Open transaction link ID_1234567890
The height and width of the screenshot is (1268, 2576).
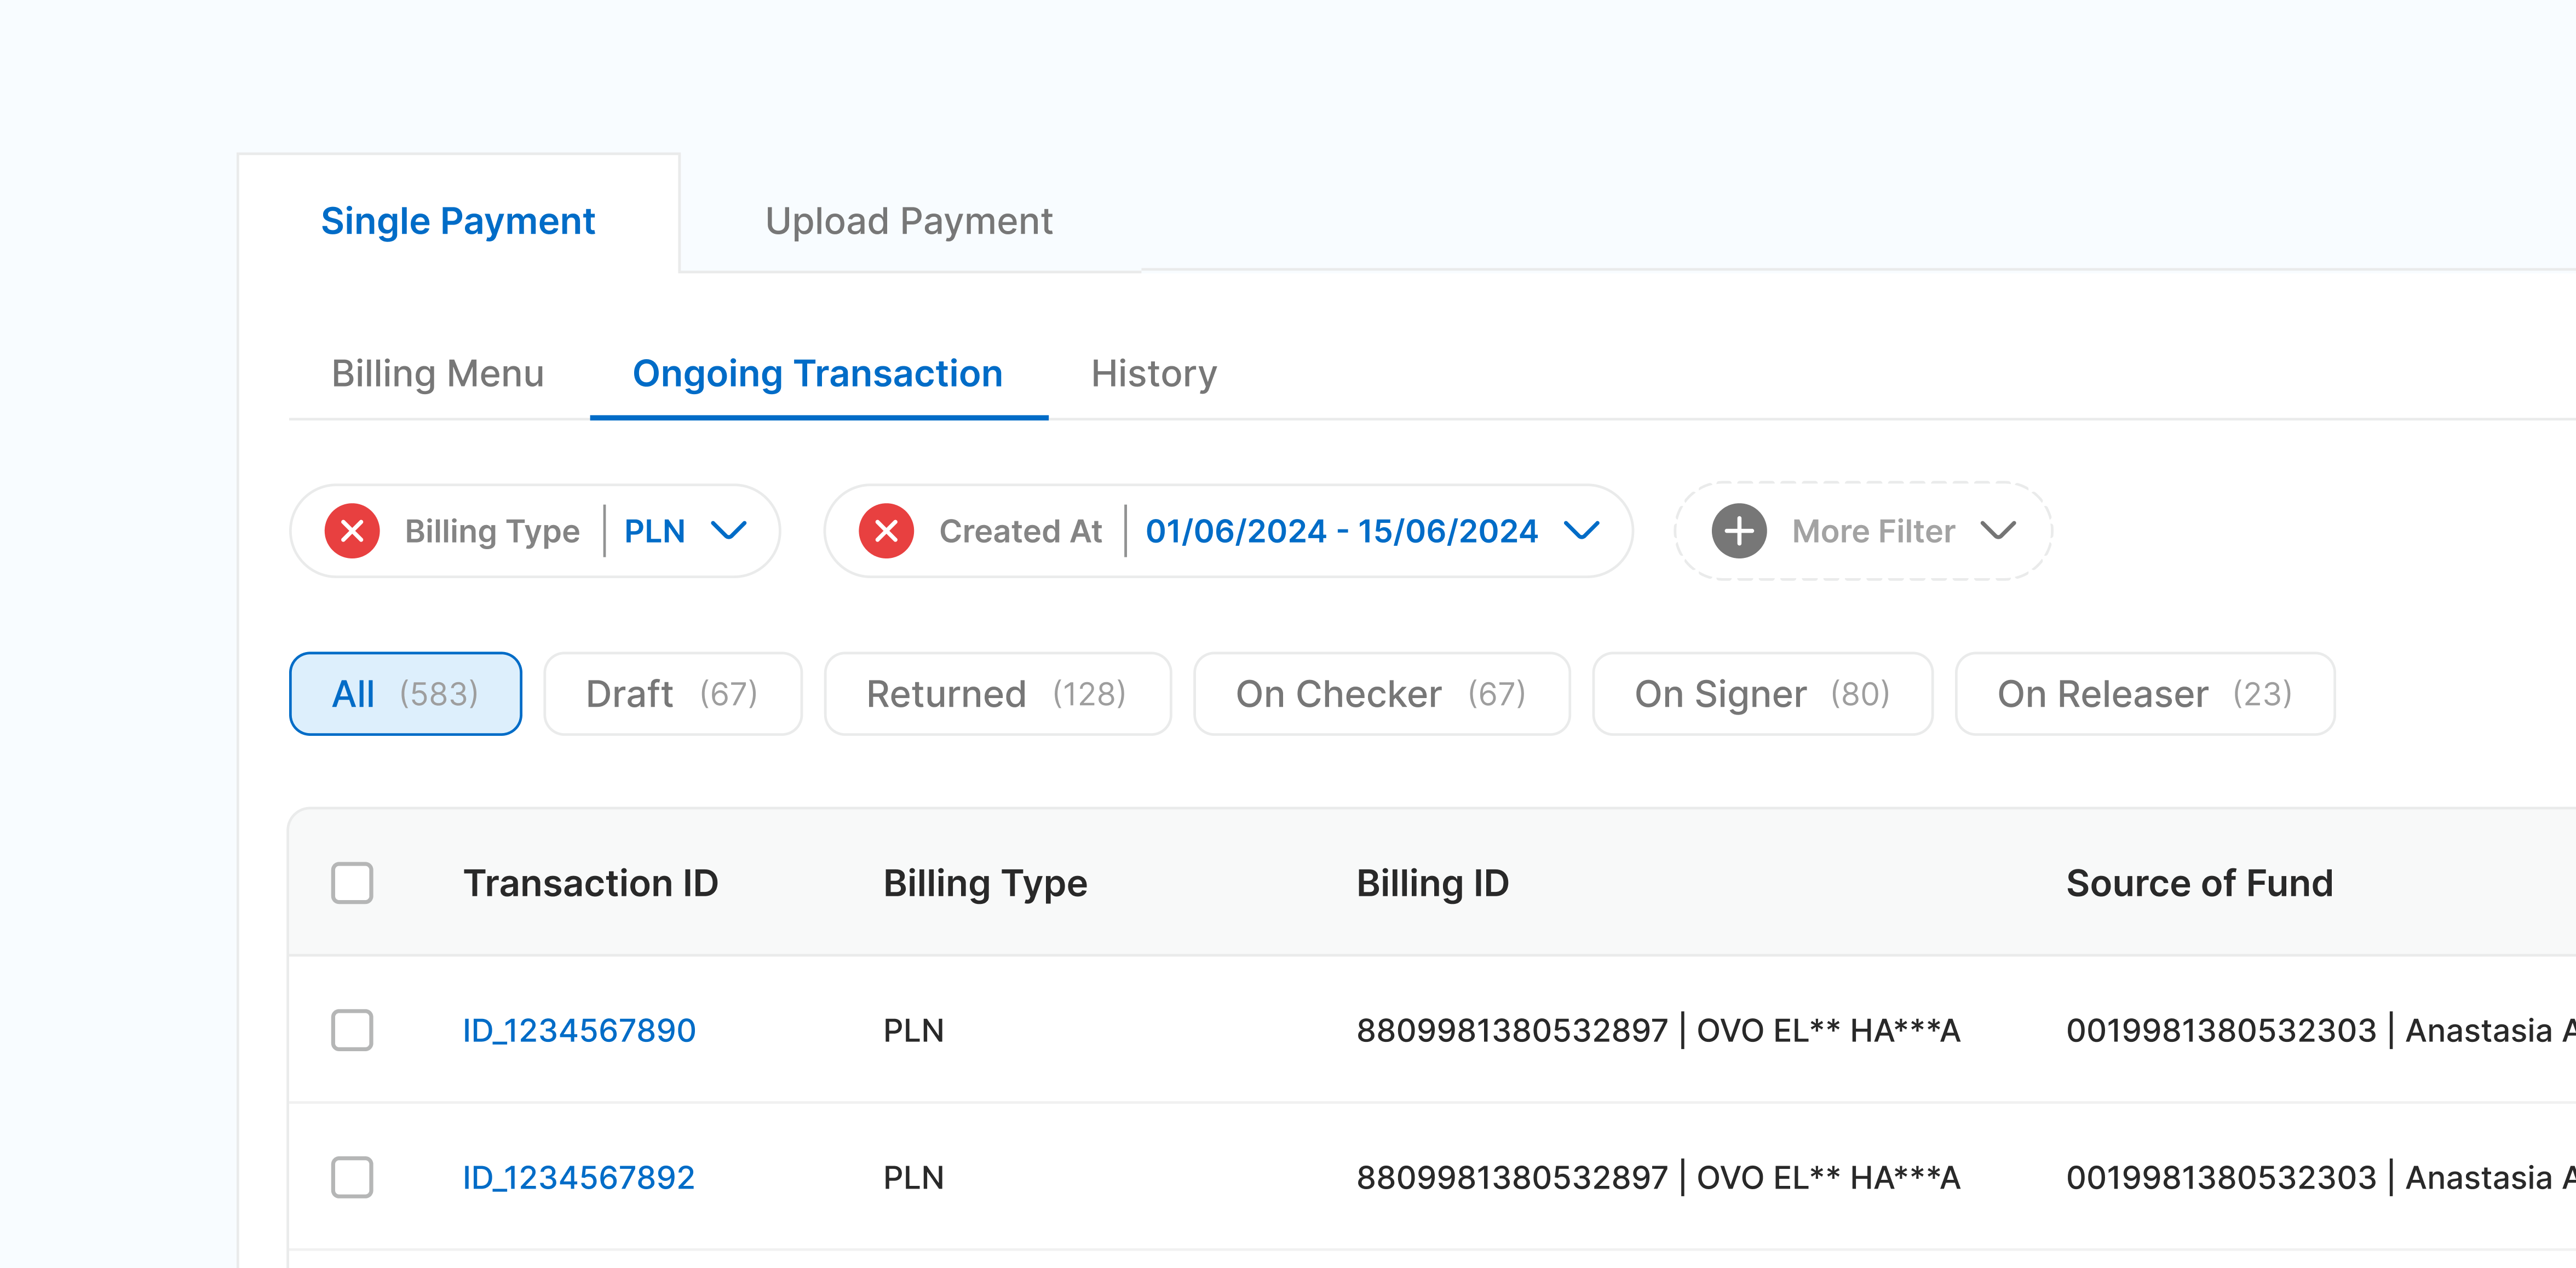tap(579, 1031)
